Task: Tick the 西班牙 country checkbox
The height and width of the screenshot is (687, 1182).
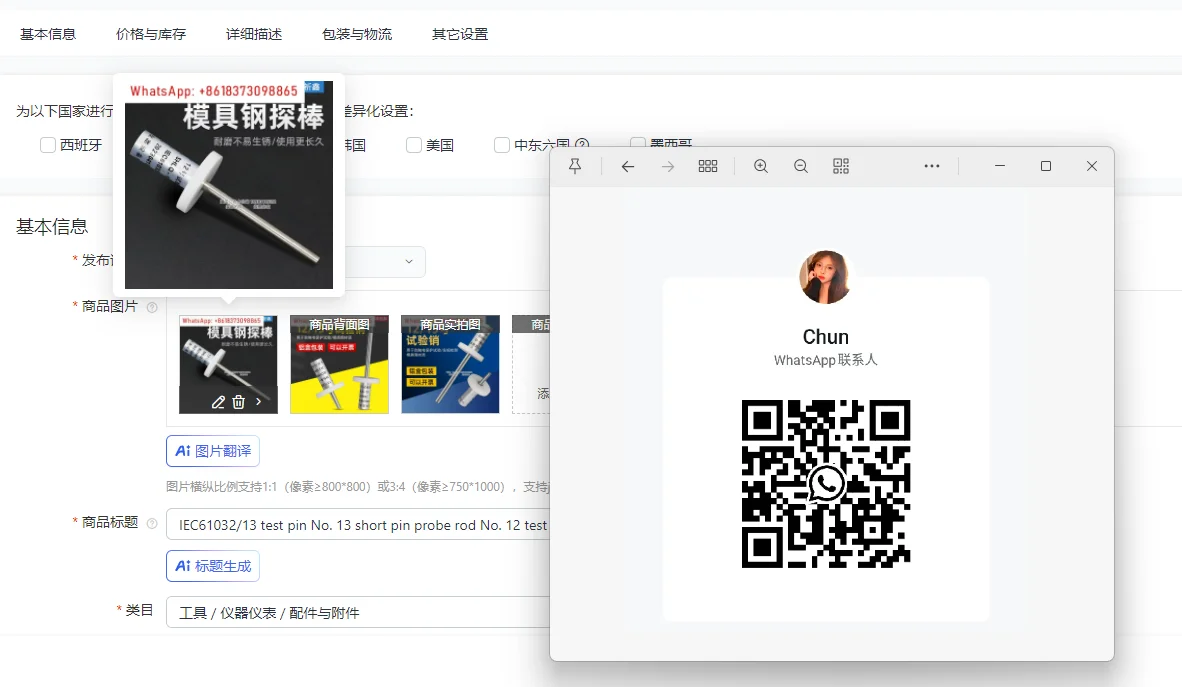Action: click(48, 145)
